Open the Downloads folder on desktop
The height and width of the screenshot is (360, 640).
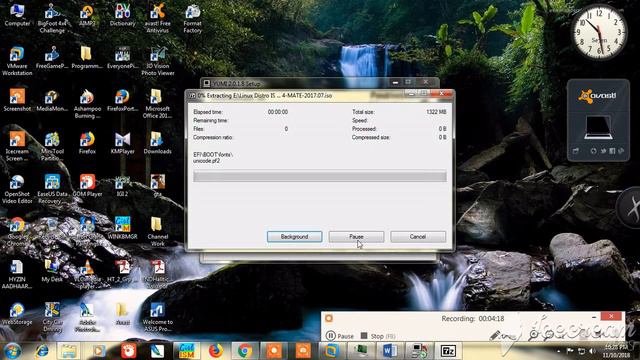coord(158,143)
